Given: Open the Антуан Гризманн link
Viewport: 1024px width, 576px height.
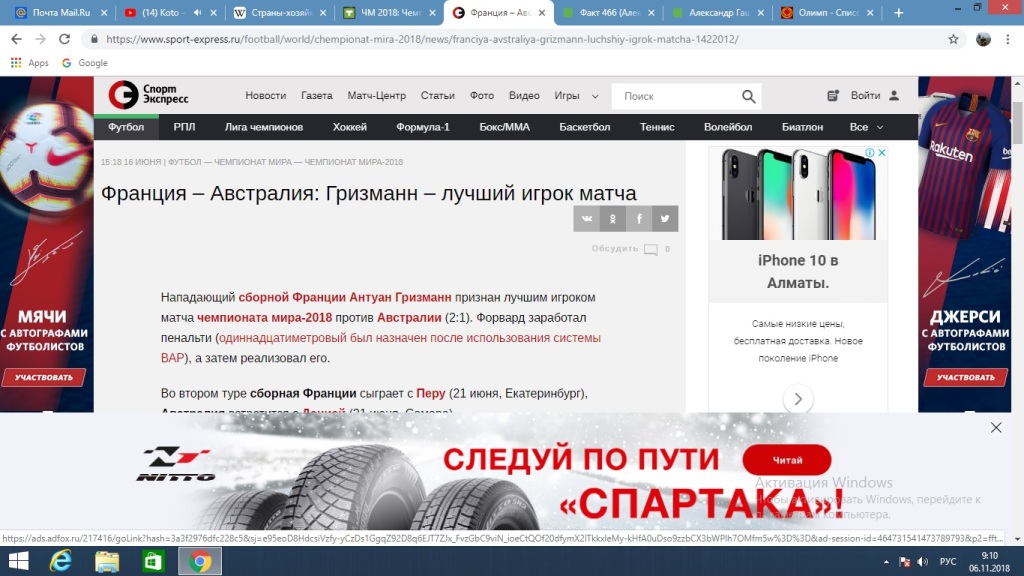Looking at the screenshot, I should click(400, 297).
